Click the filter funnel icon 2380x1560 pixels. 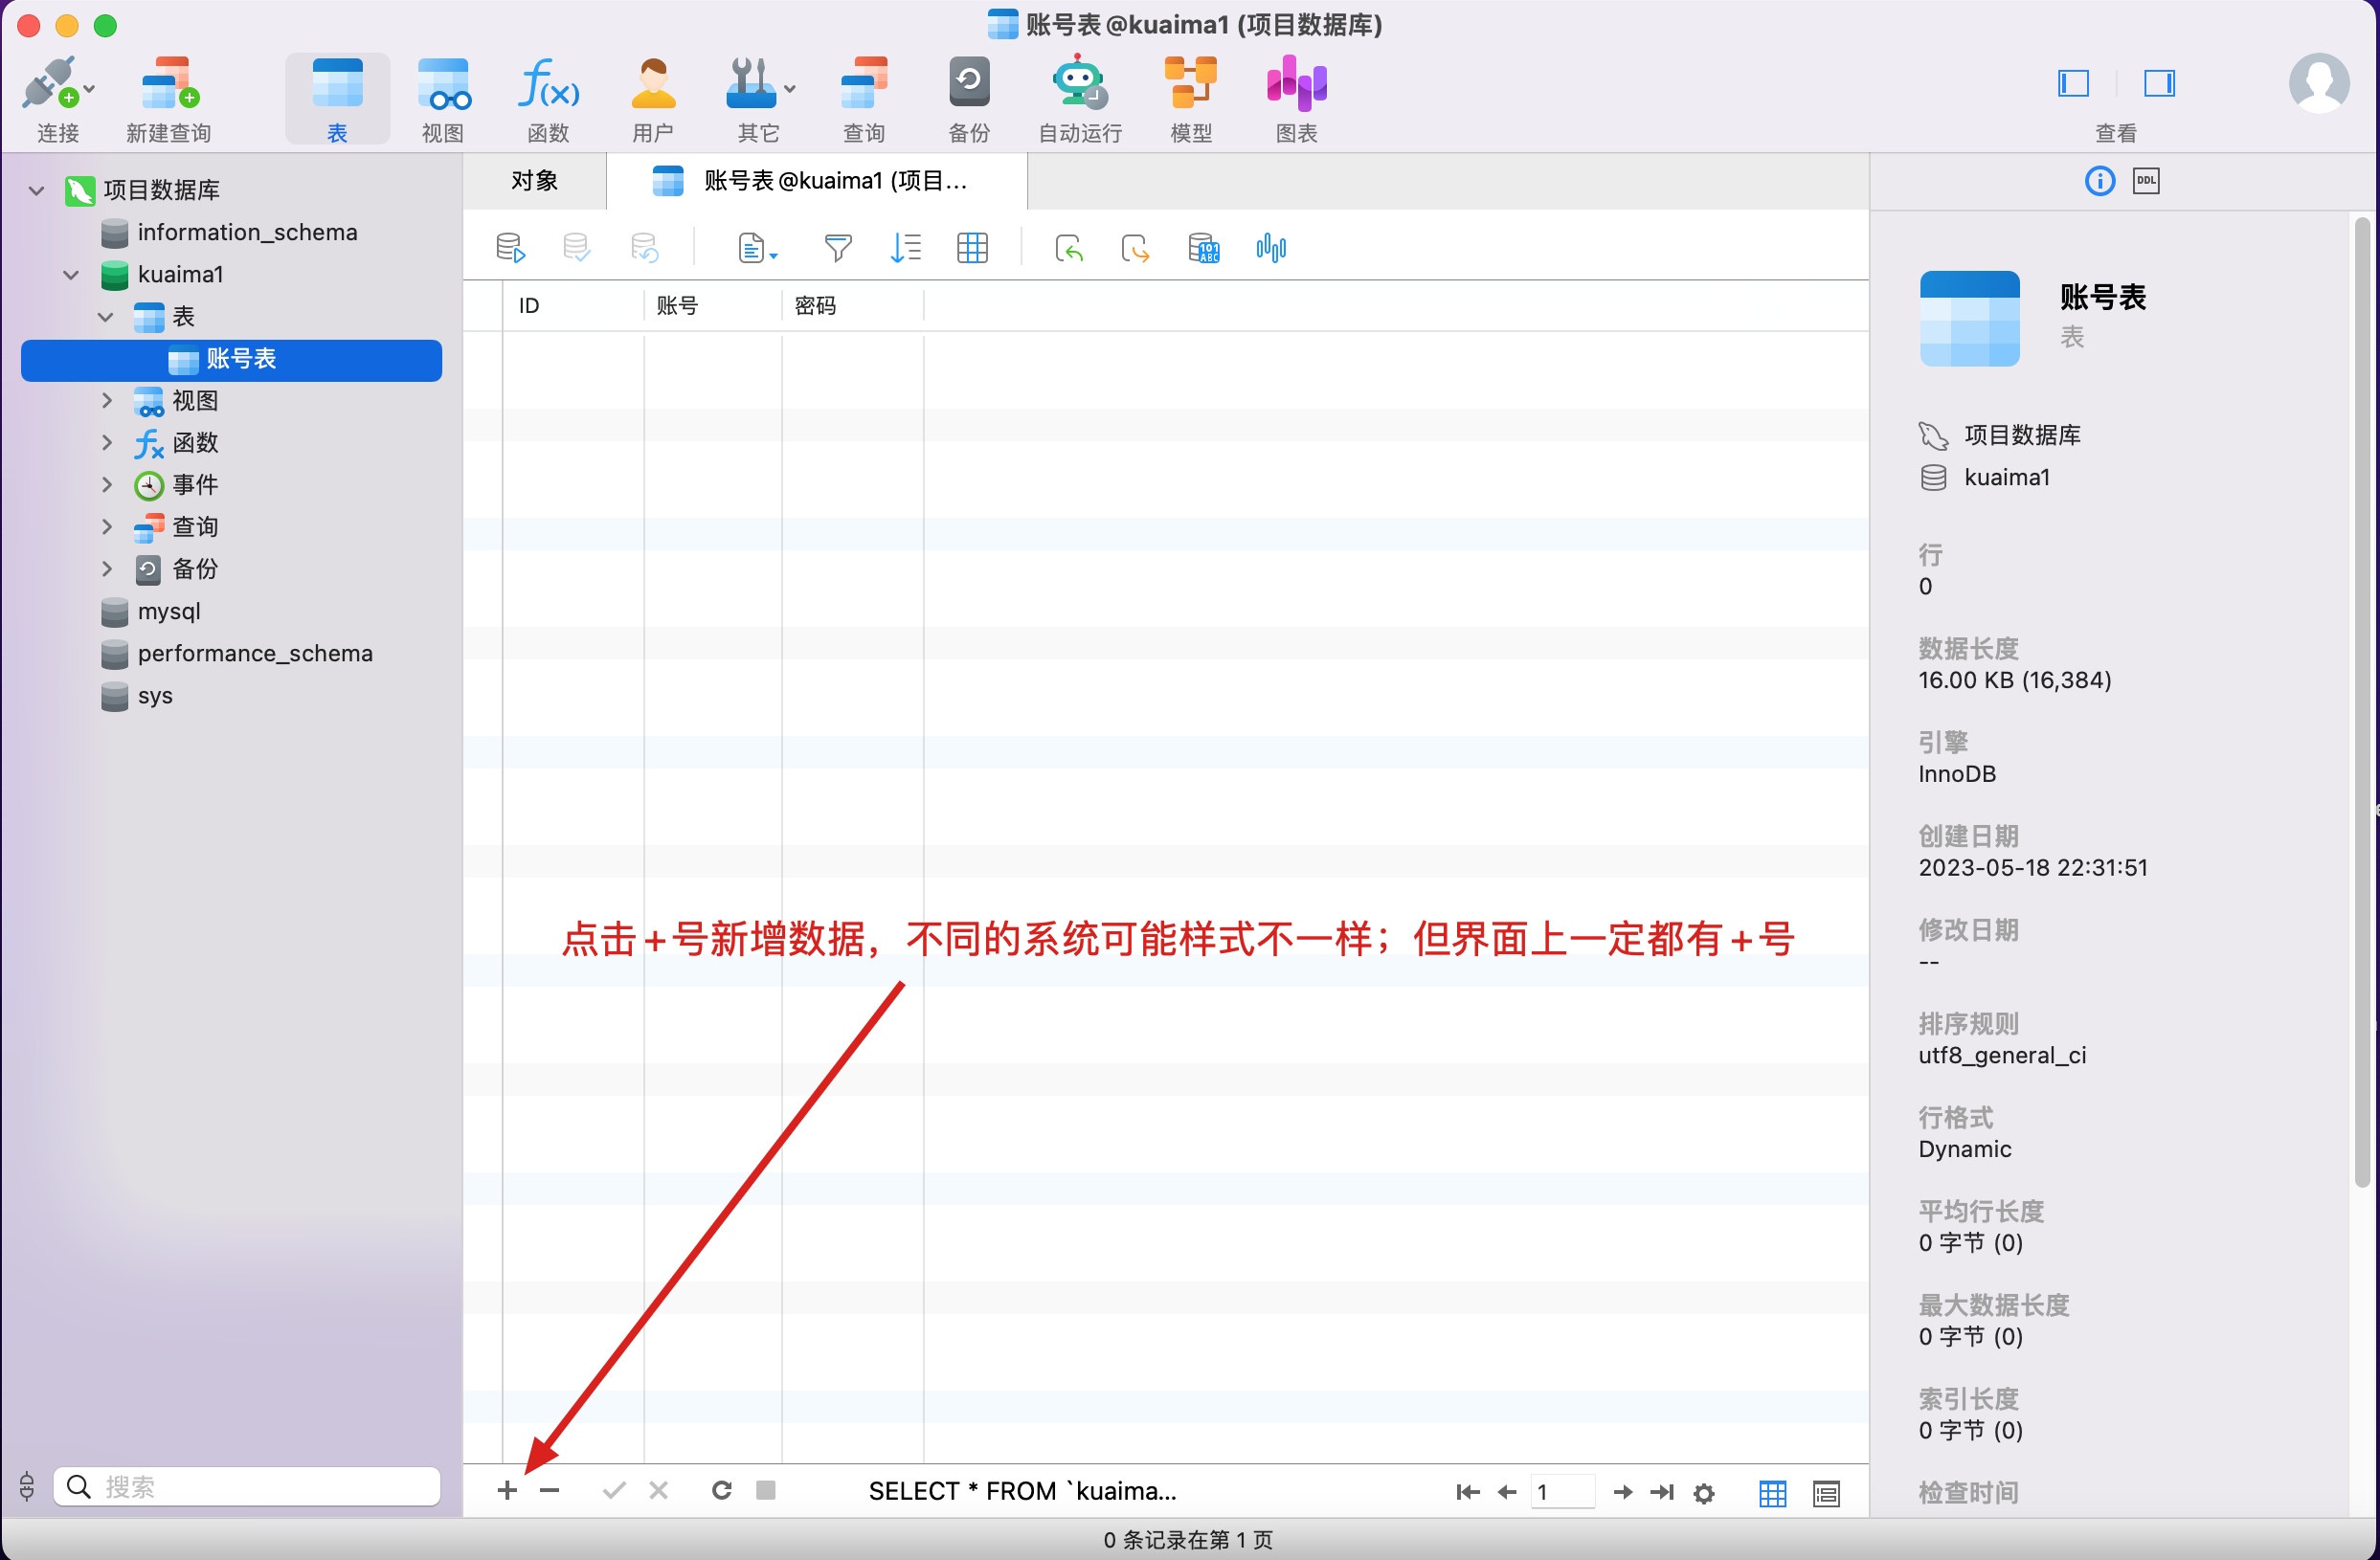(838, 248)
